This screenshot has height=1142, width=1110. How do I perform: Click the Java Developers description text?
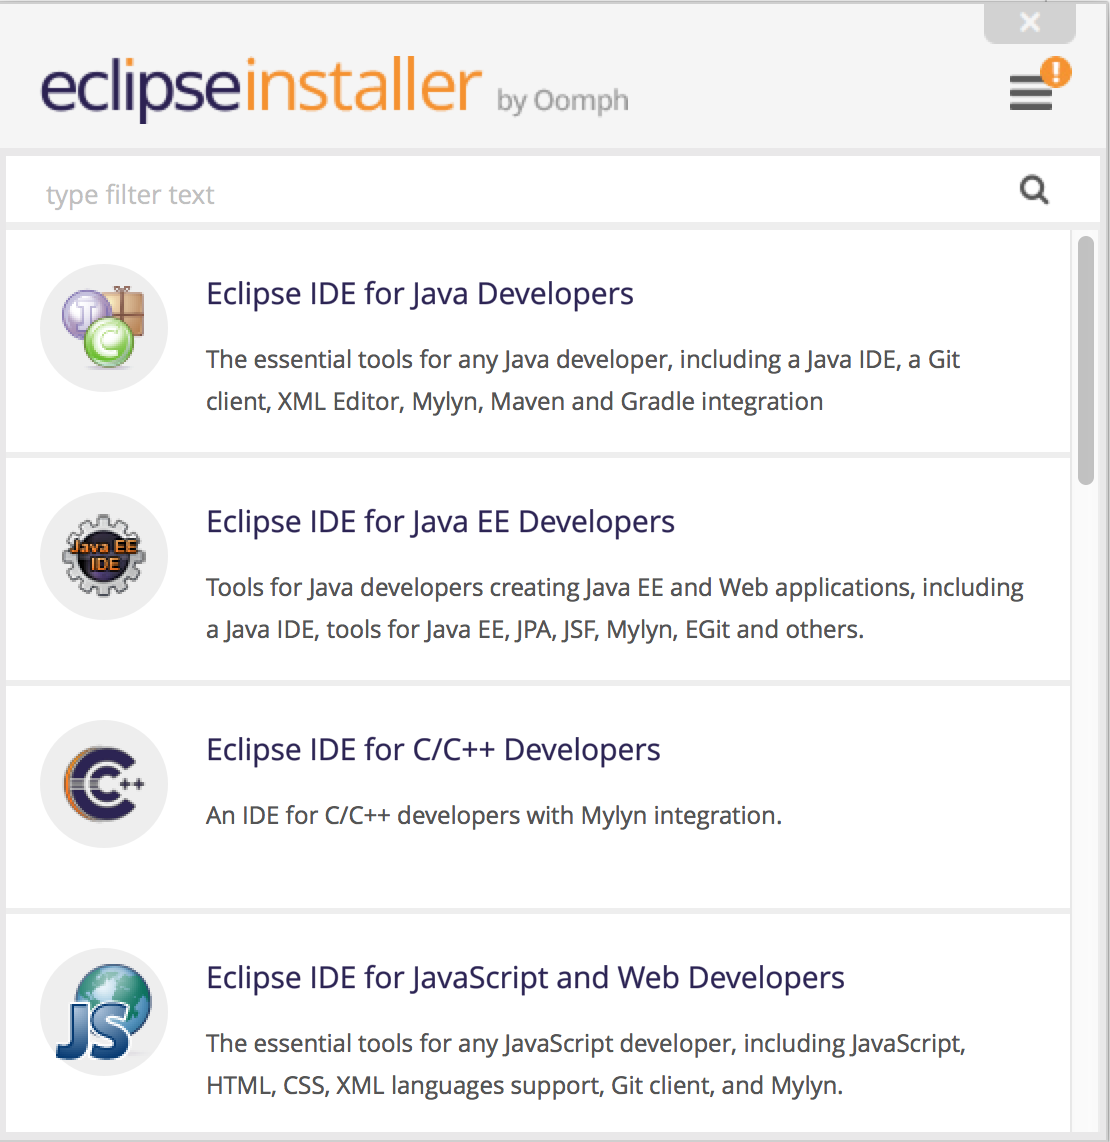click(x=583, y=380)
